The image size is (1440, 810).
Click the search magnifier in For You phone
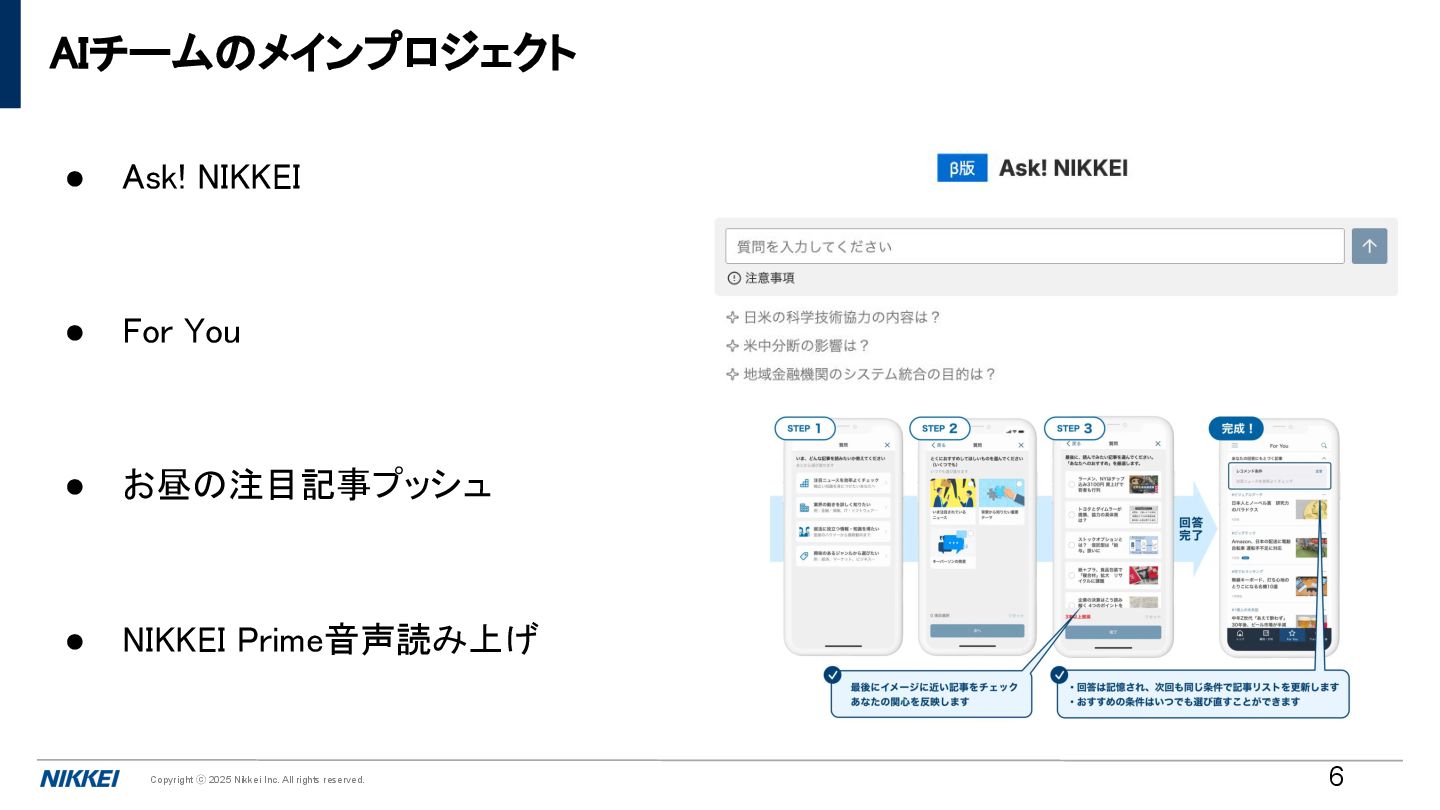pos(1324,445)
